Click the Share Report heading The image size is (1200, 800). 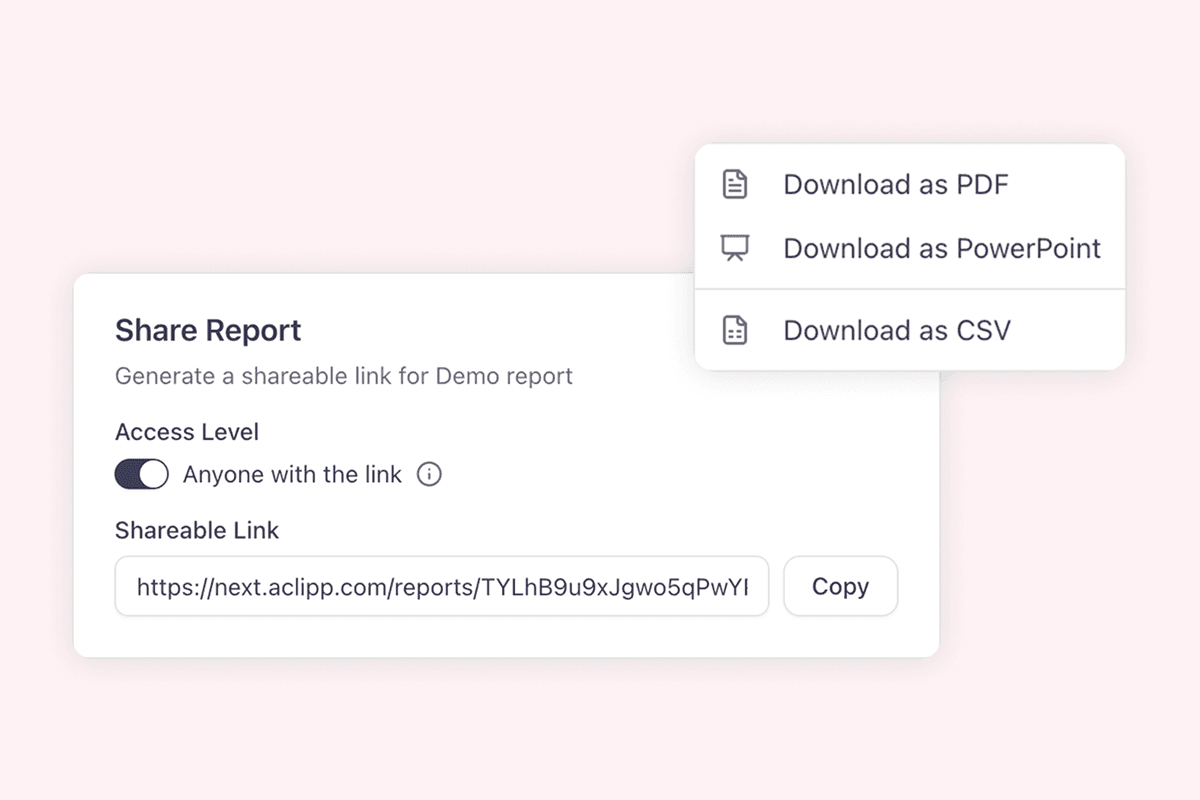(207, 330)
